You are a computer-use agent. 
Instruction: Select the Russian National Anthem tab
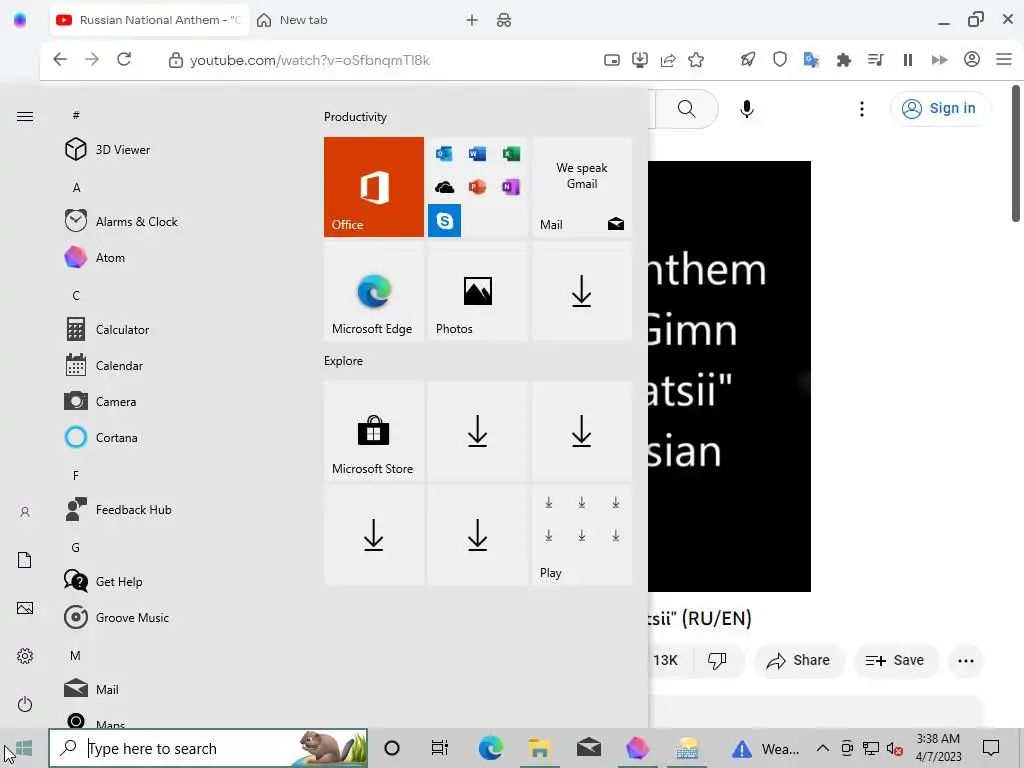tap(148, 20)
